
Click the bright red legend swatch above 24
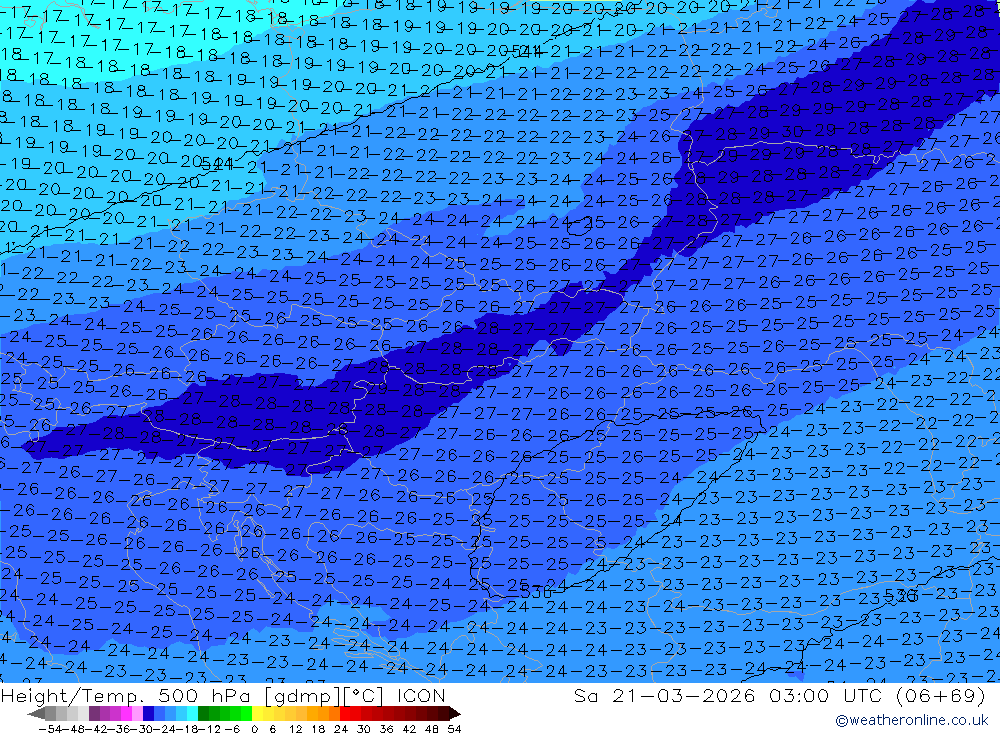click(345, 714)
